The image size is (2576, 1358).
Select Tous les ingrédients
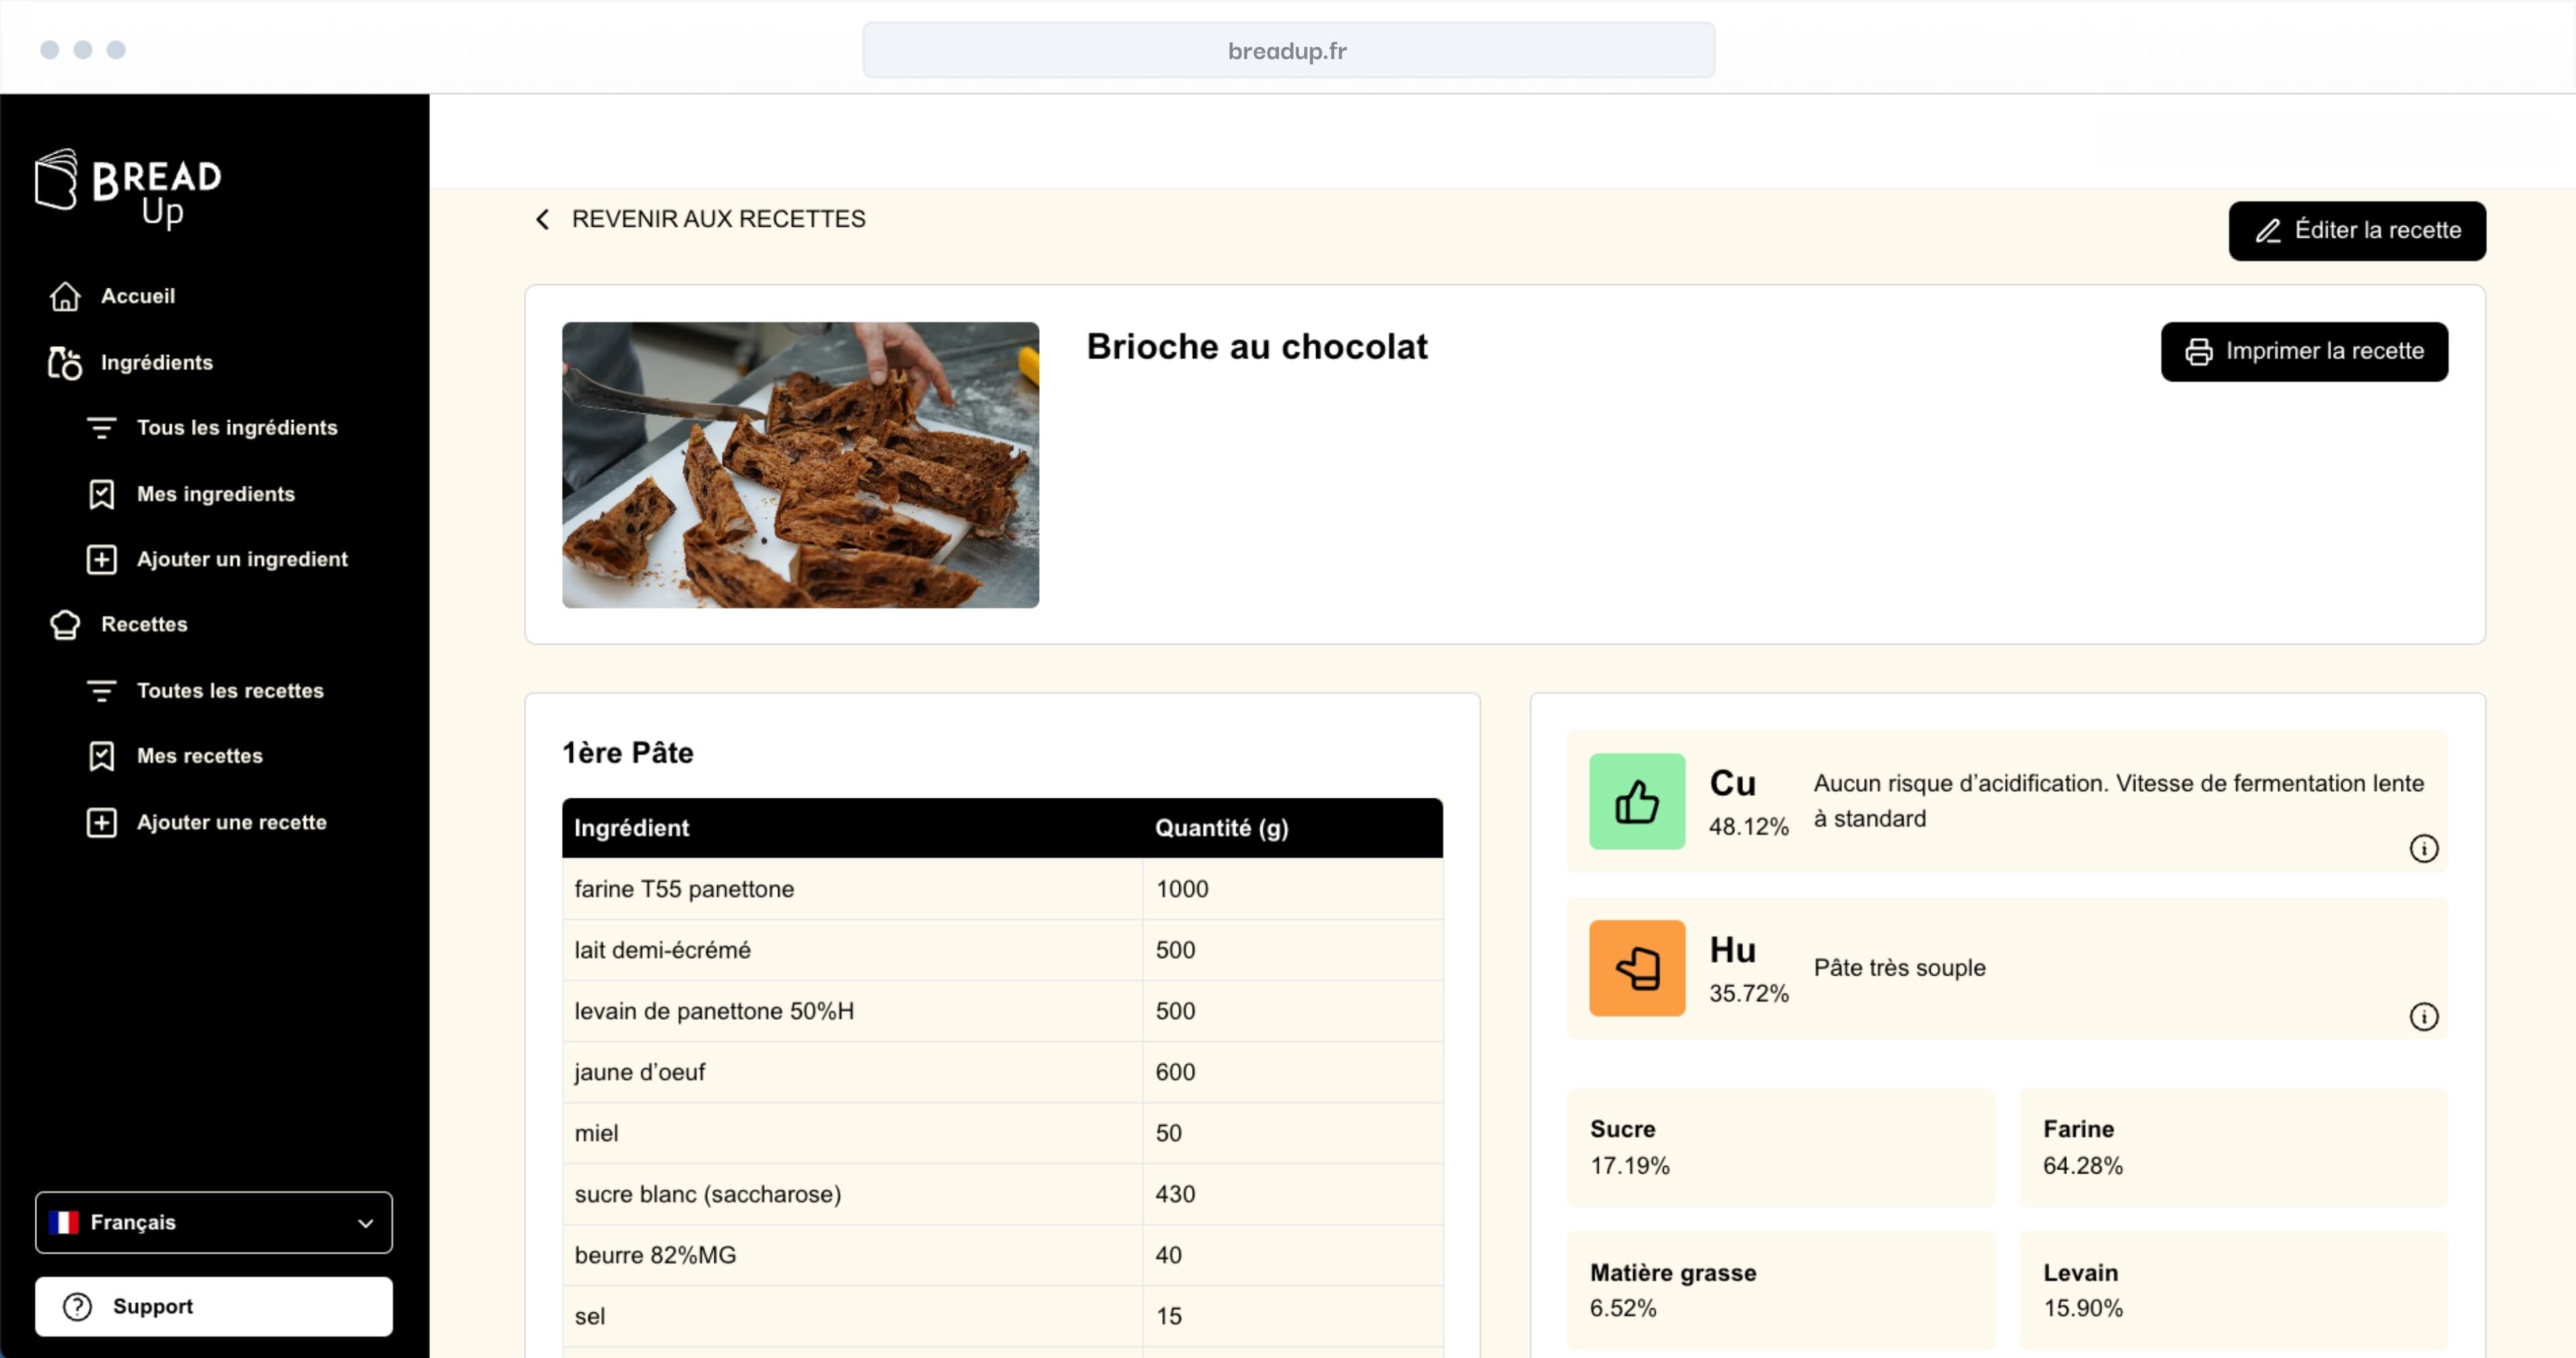click(237, 427)
